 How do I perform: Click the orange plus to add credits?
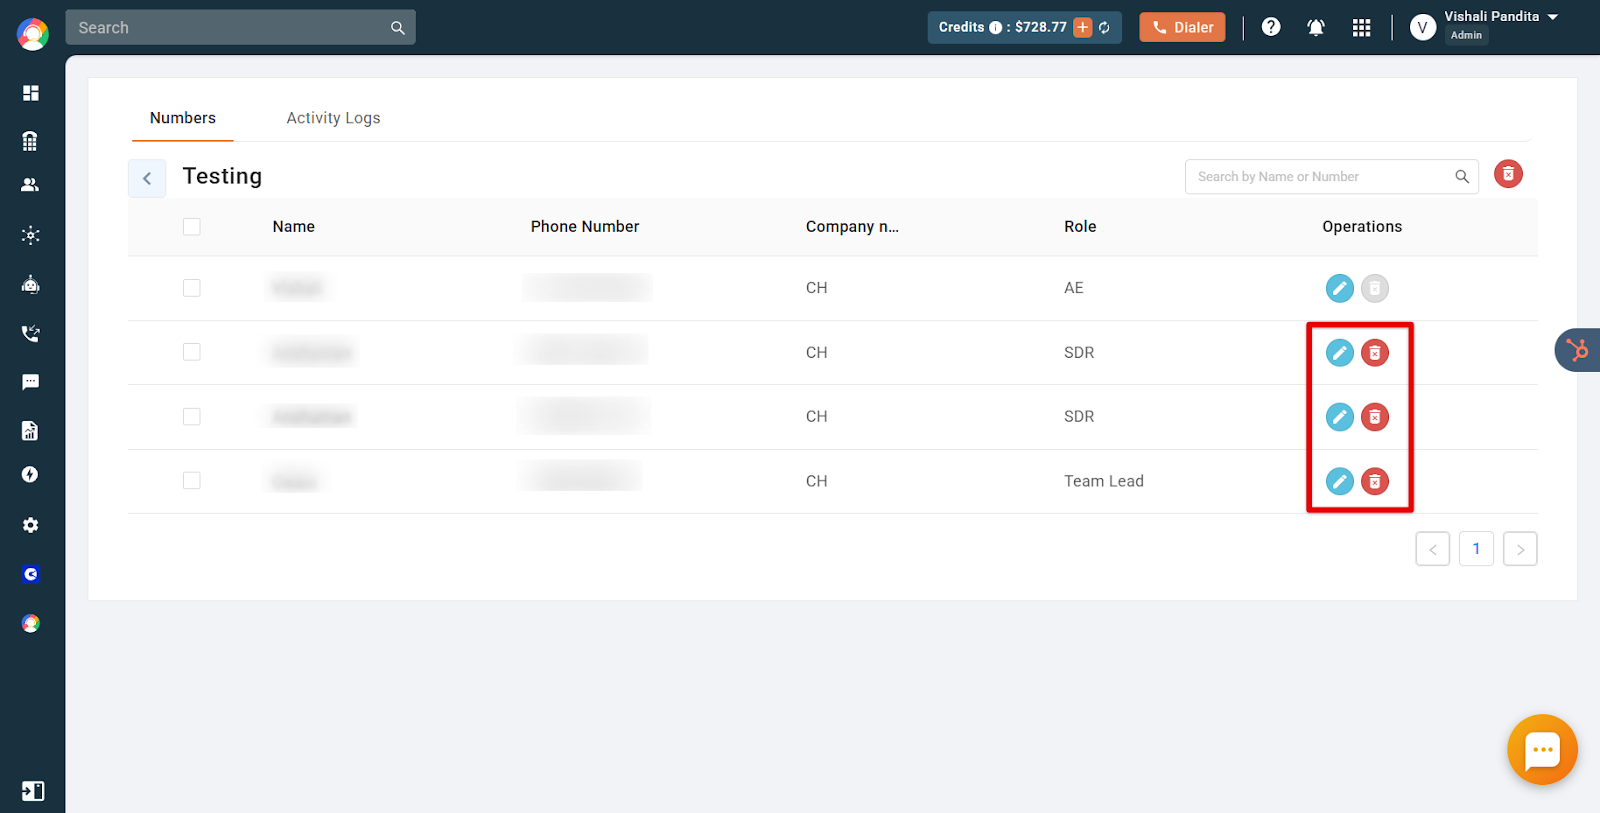(1082, 27)
